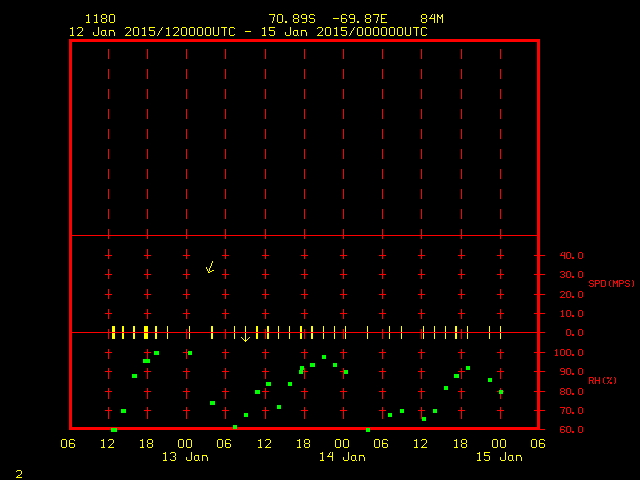Screen dimensions: 640x480
Task: Click the 20.0 wind speed tick label
Action: (x=570, y=294)
